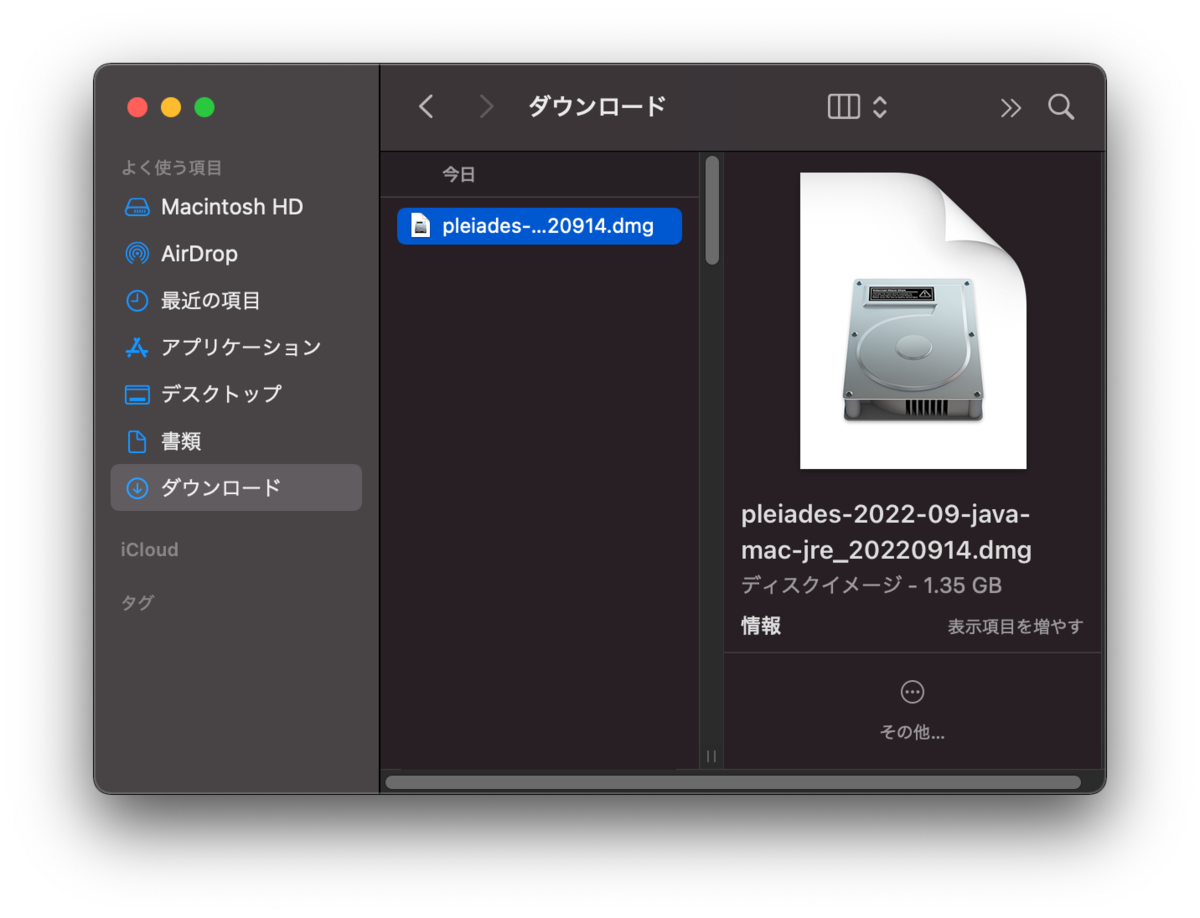Select the pleiades-...20914.dmg file row
The image size is (1200, 918).
pos(539,226)
